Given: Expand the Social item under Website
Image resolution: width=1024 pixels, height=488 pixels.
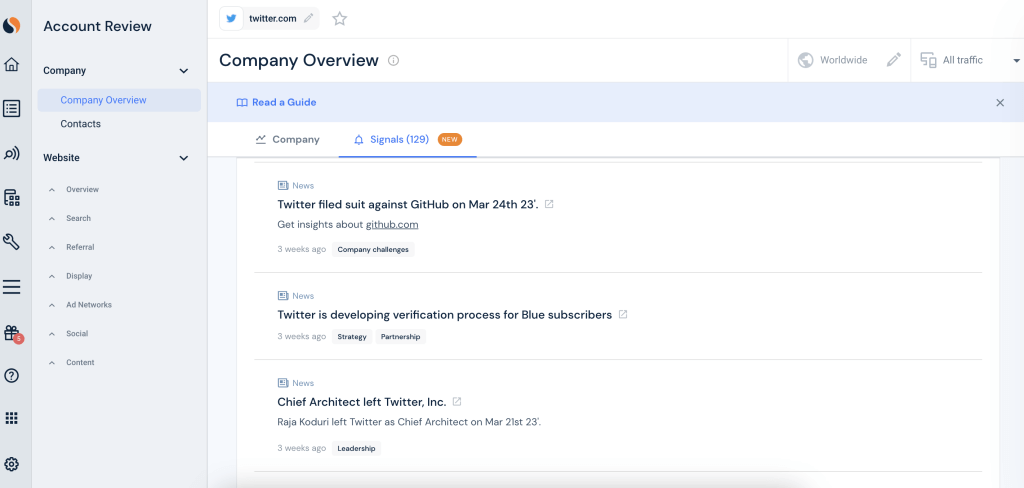Looking at the screenshot, I should tap(52, 333).
